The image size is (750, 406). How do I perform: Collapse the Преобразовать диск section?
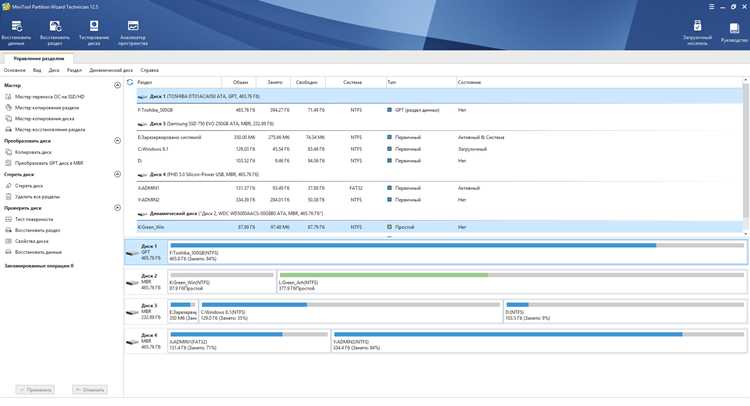click(117, 141)
